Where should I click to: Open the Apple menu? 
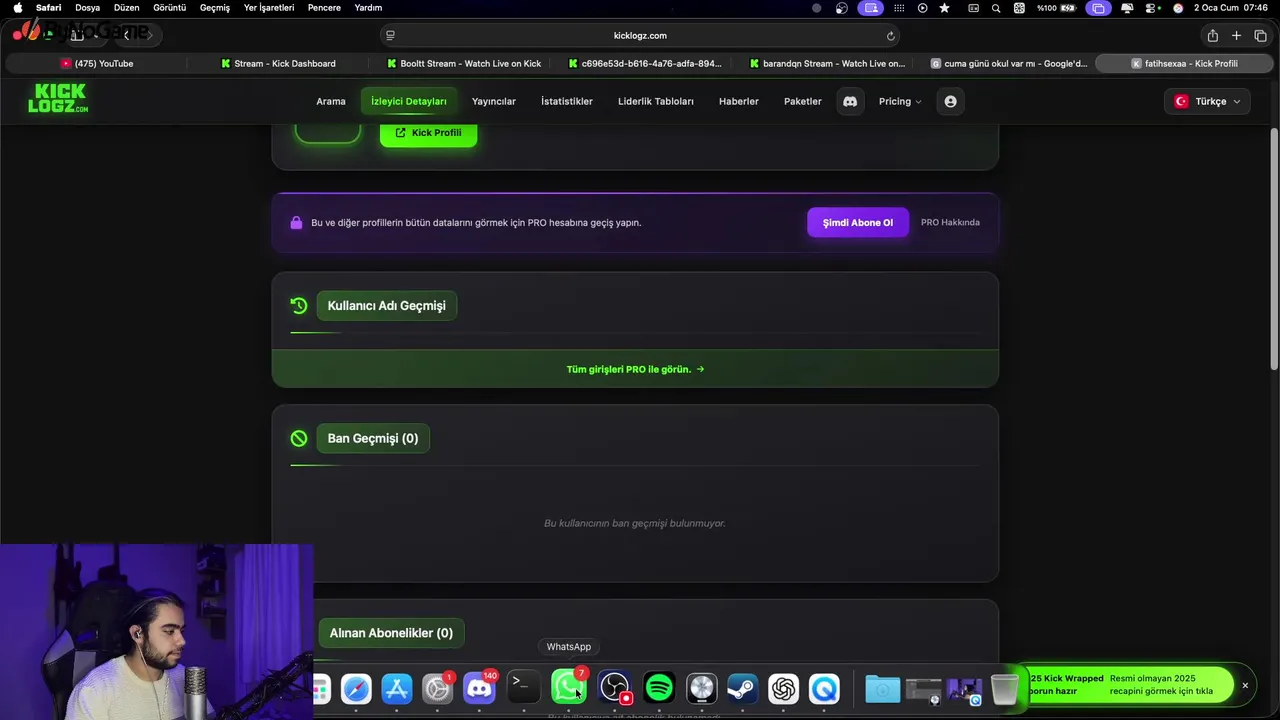[17, 8]
